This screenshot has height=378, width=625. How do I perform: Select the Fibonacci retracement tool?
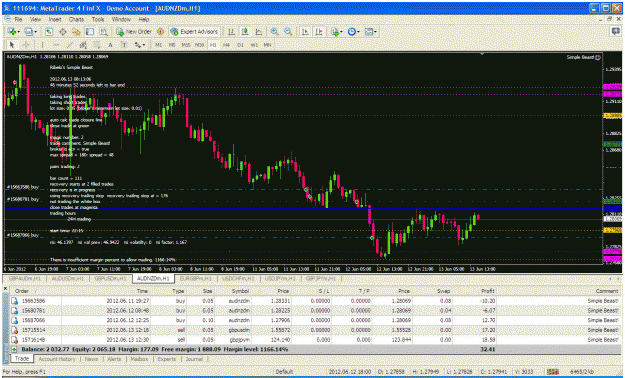(x=96, y=45)
